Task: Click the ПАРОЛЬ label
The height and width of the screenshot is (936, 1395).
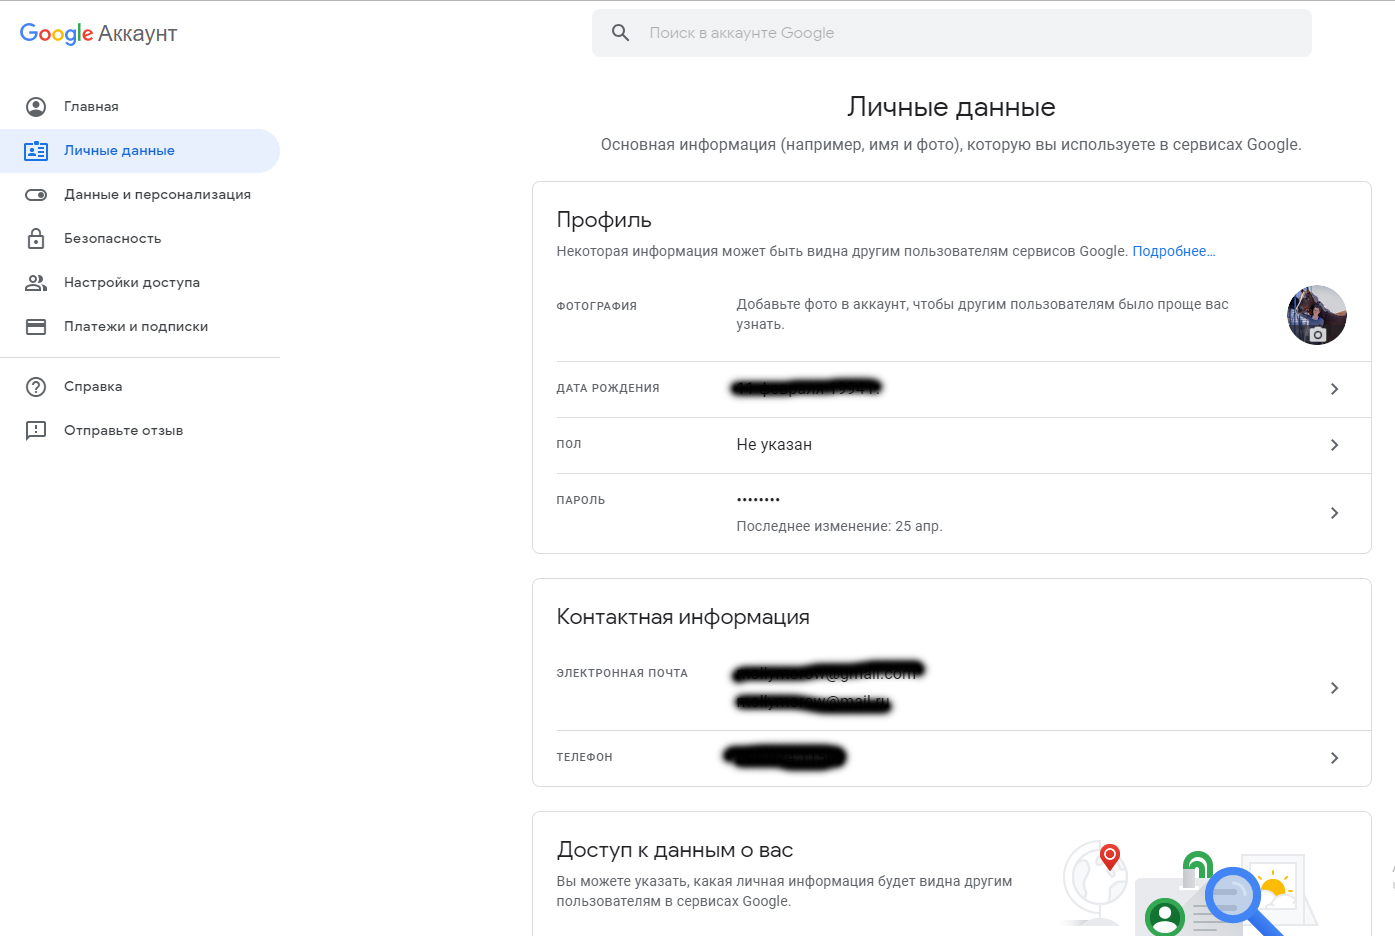Action: click(x=581, y=501)
